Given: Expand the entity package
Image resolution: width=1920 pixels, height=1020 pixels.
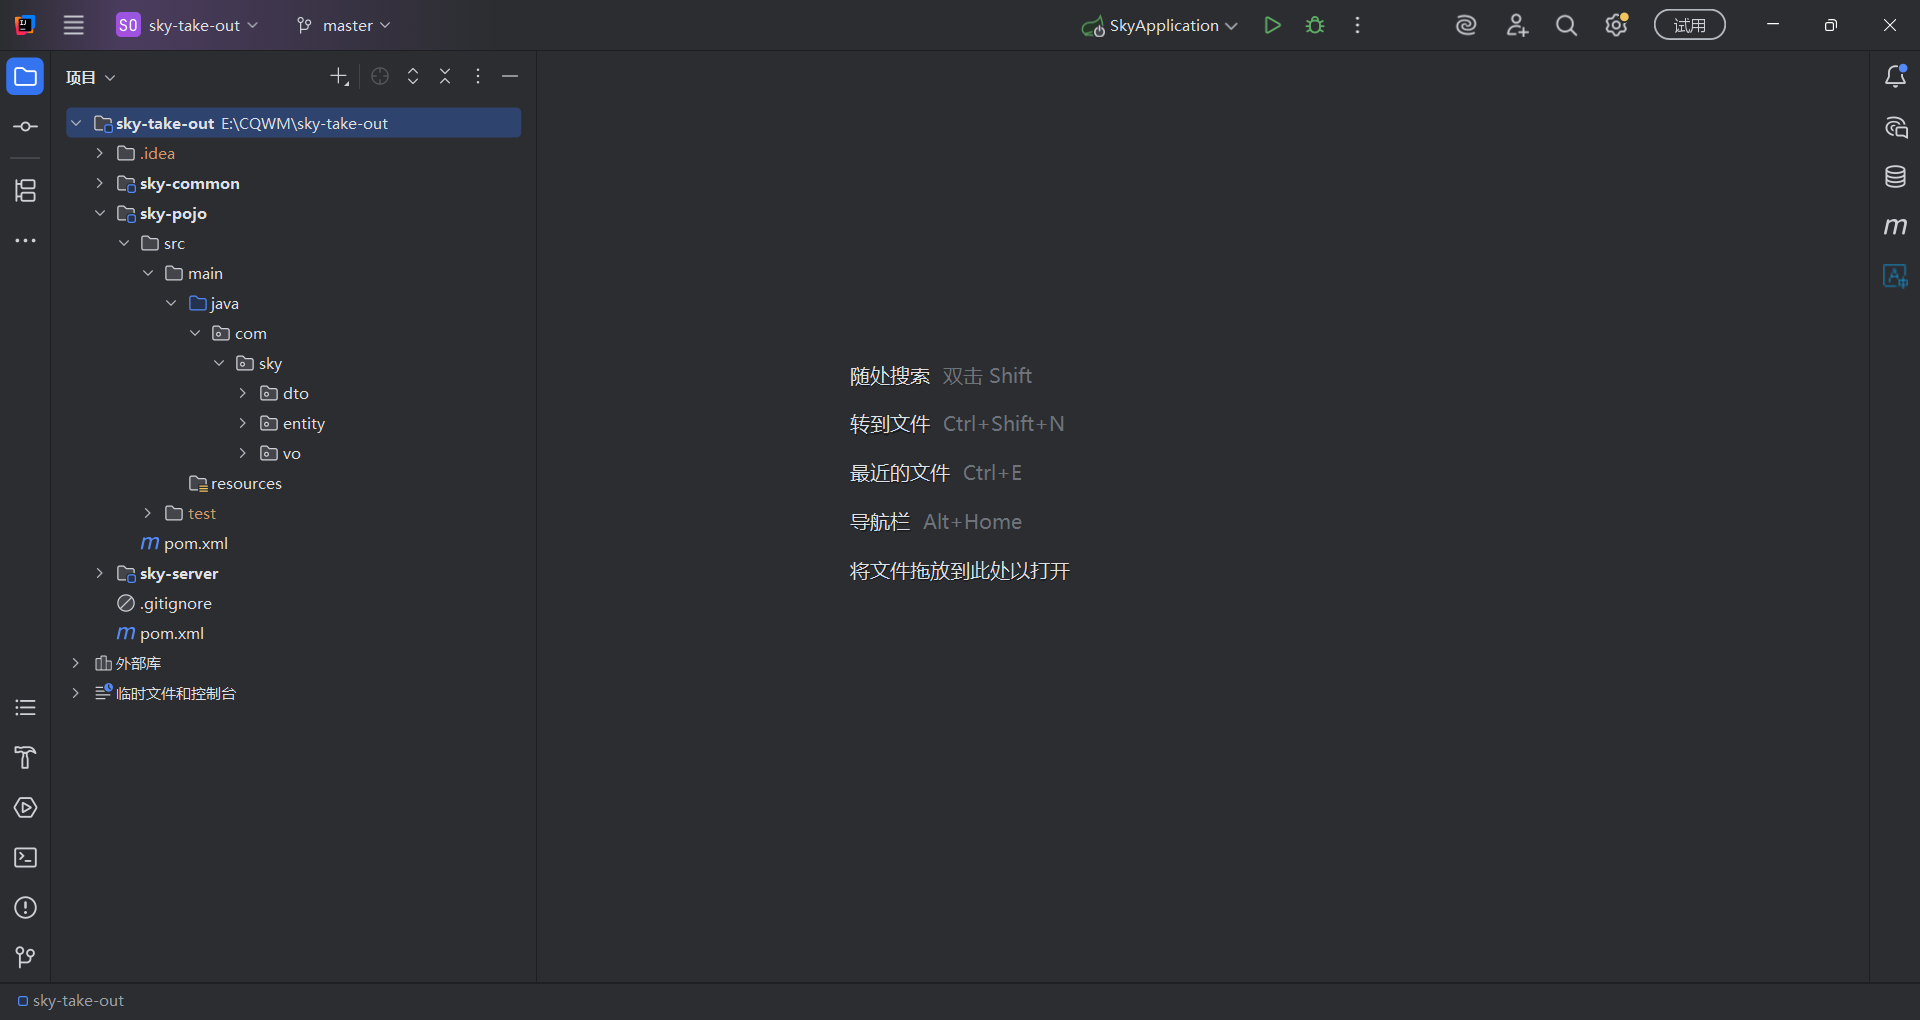Looking at the screenshot, I should pos(243,423).
